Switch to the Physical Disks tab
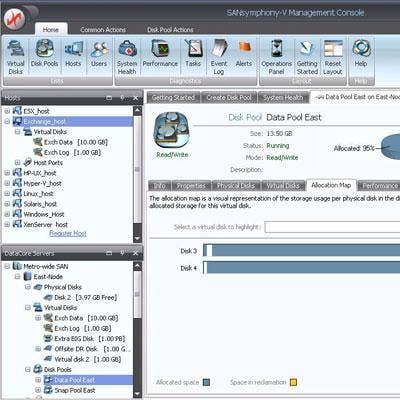Image resolution: width=400 pixels, height=400 pixels. tap(236, 186)
